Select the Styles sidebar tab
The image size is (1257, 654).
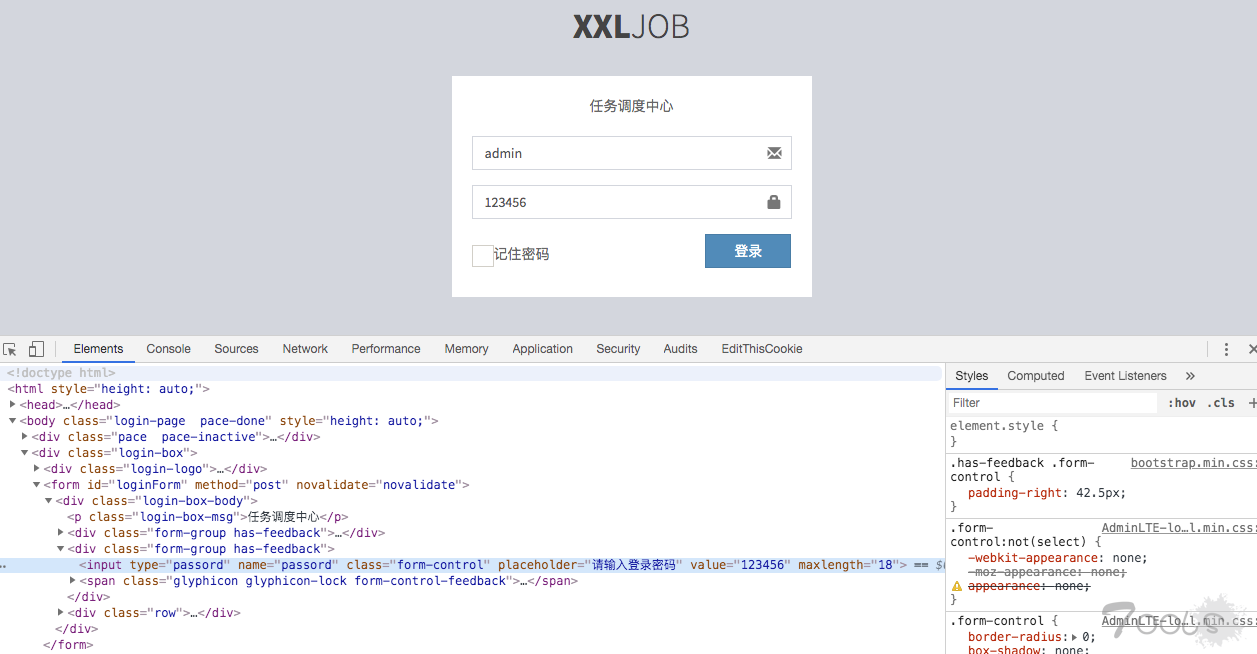click(x=971, y=376)
